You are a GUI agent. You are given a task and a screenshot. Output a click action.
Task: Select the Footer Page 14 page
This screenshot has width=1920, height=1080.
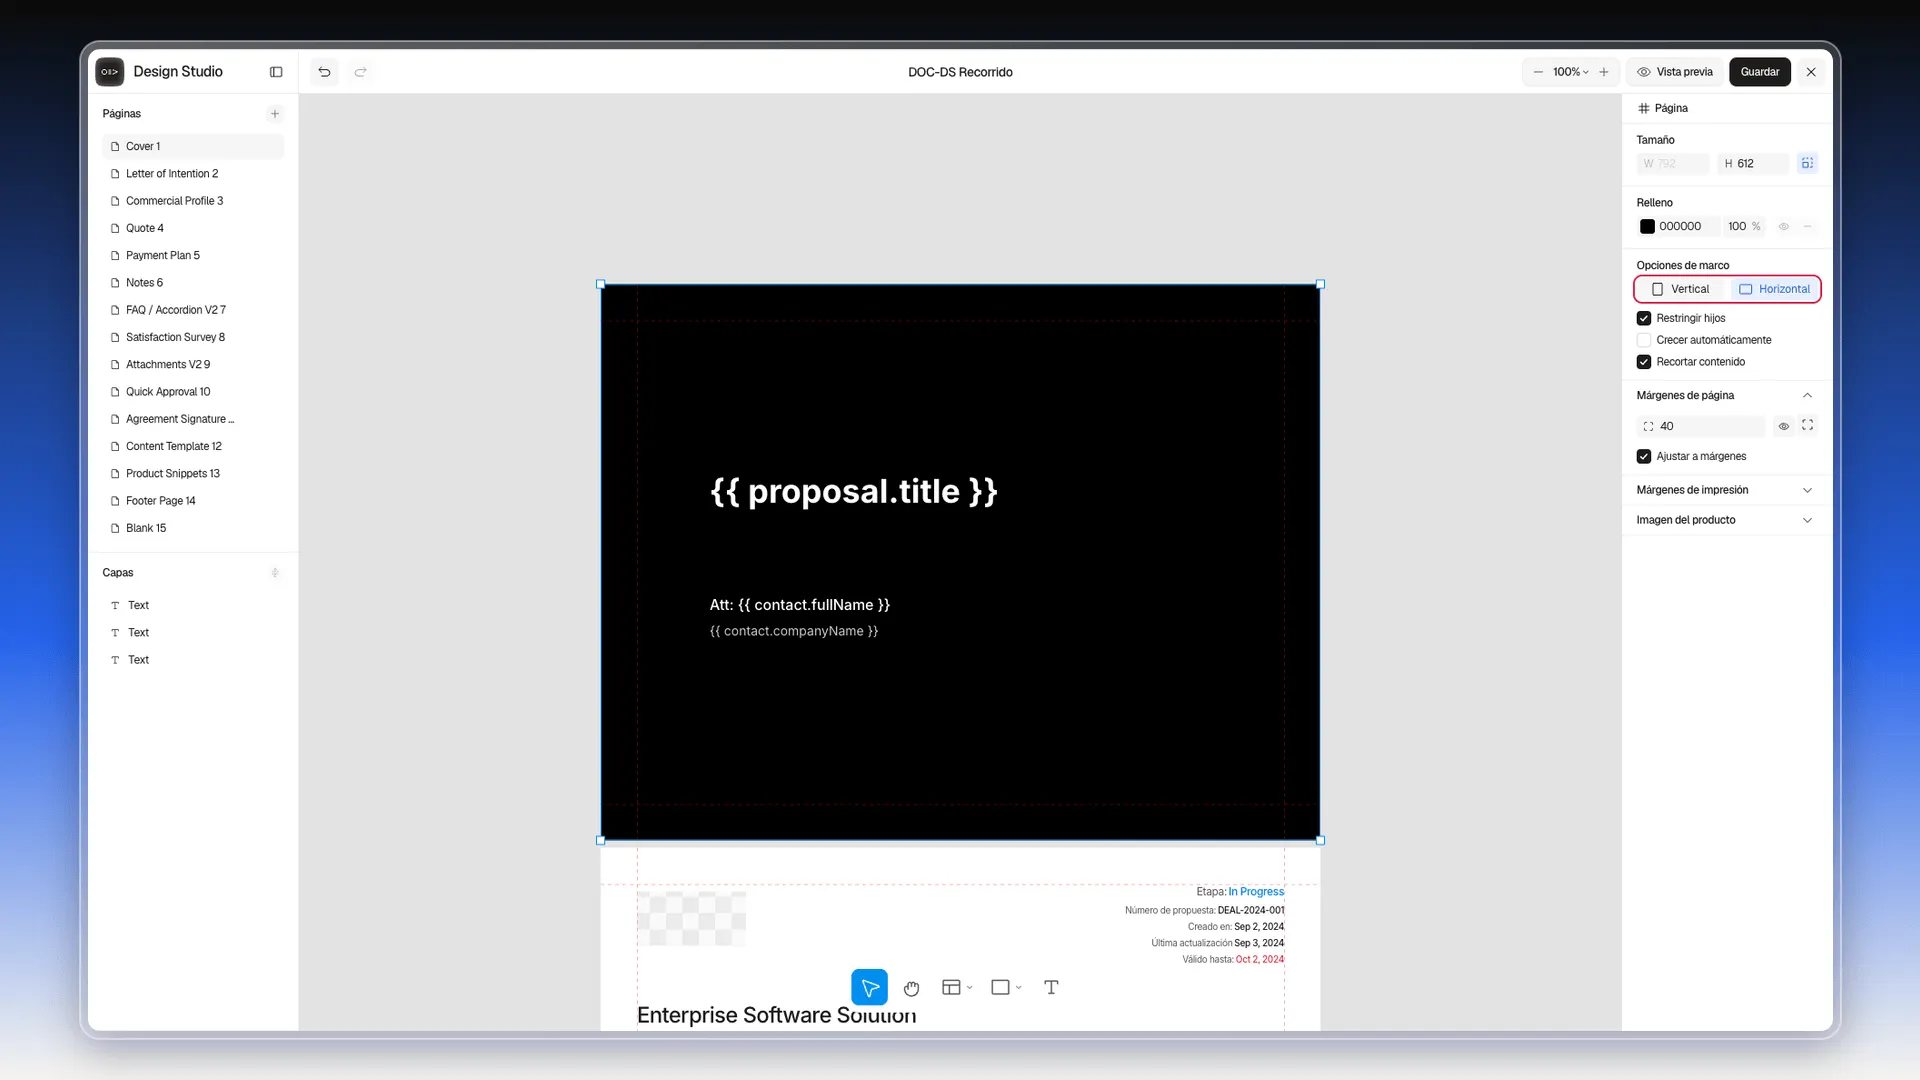tap(192, 501)
